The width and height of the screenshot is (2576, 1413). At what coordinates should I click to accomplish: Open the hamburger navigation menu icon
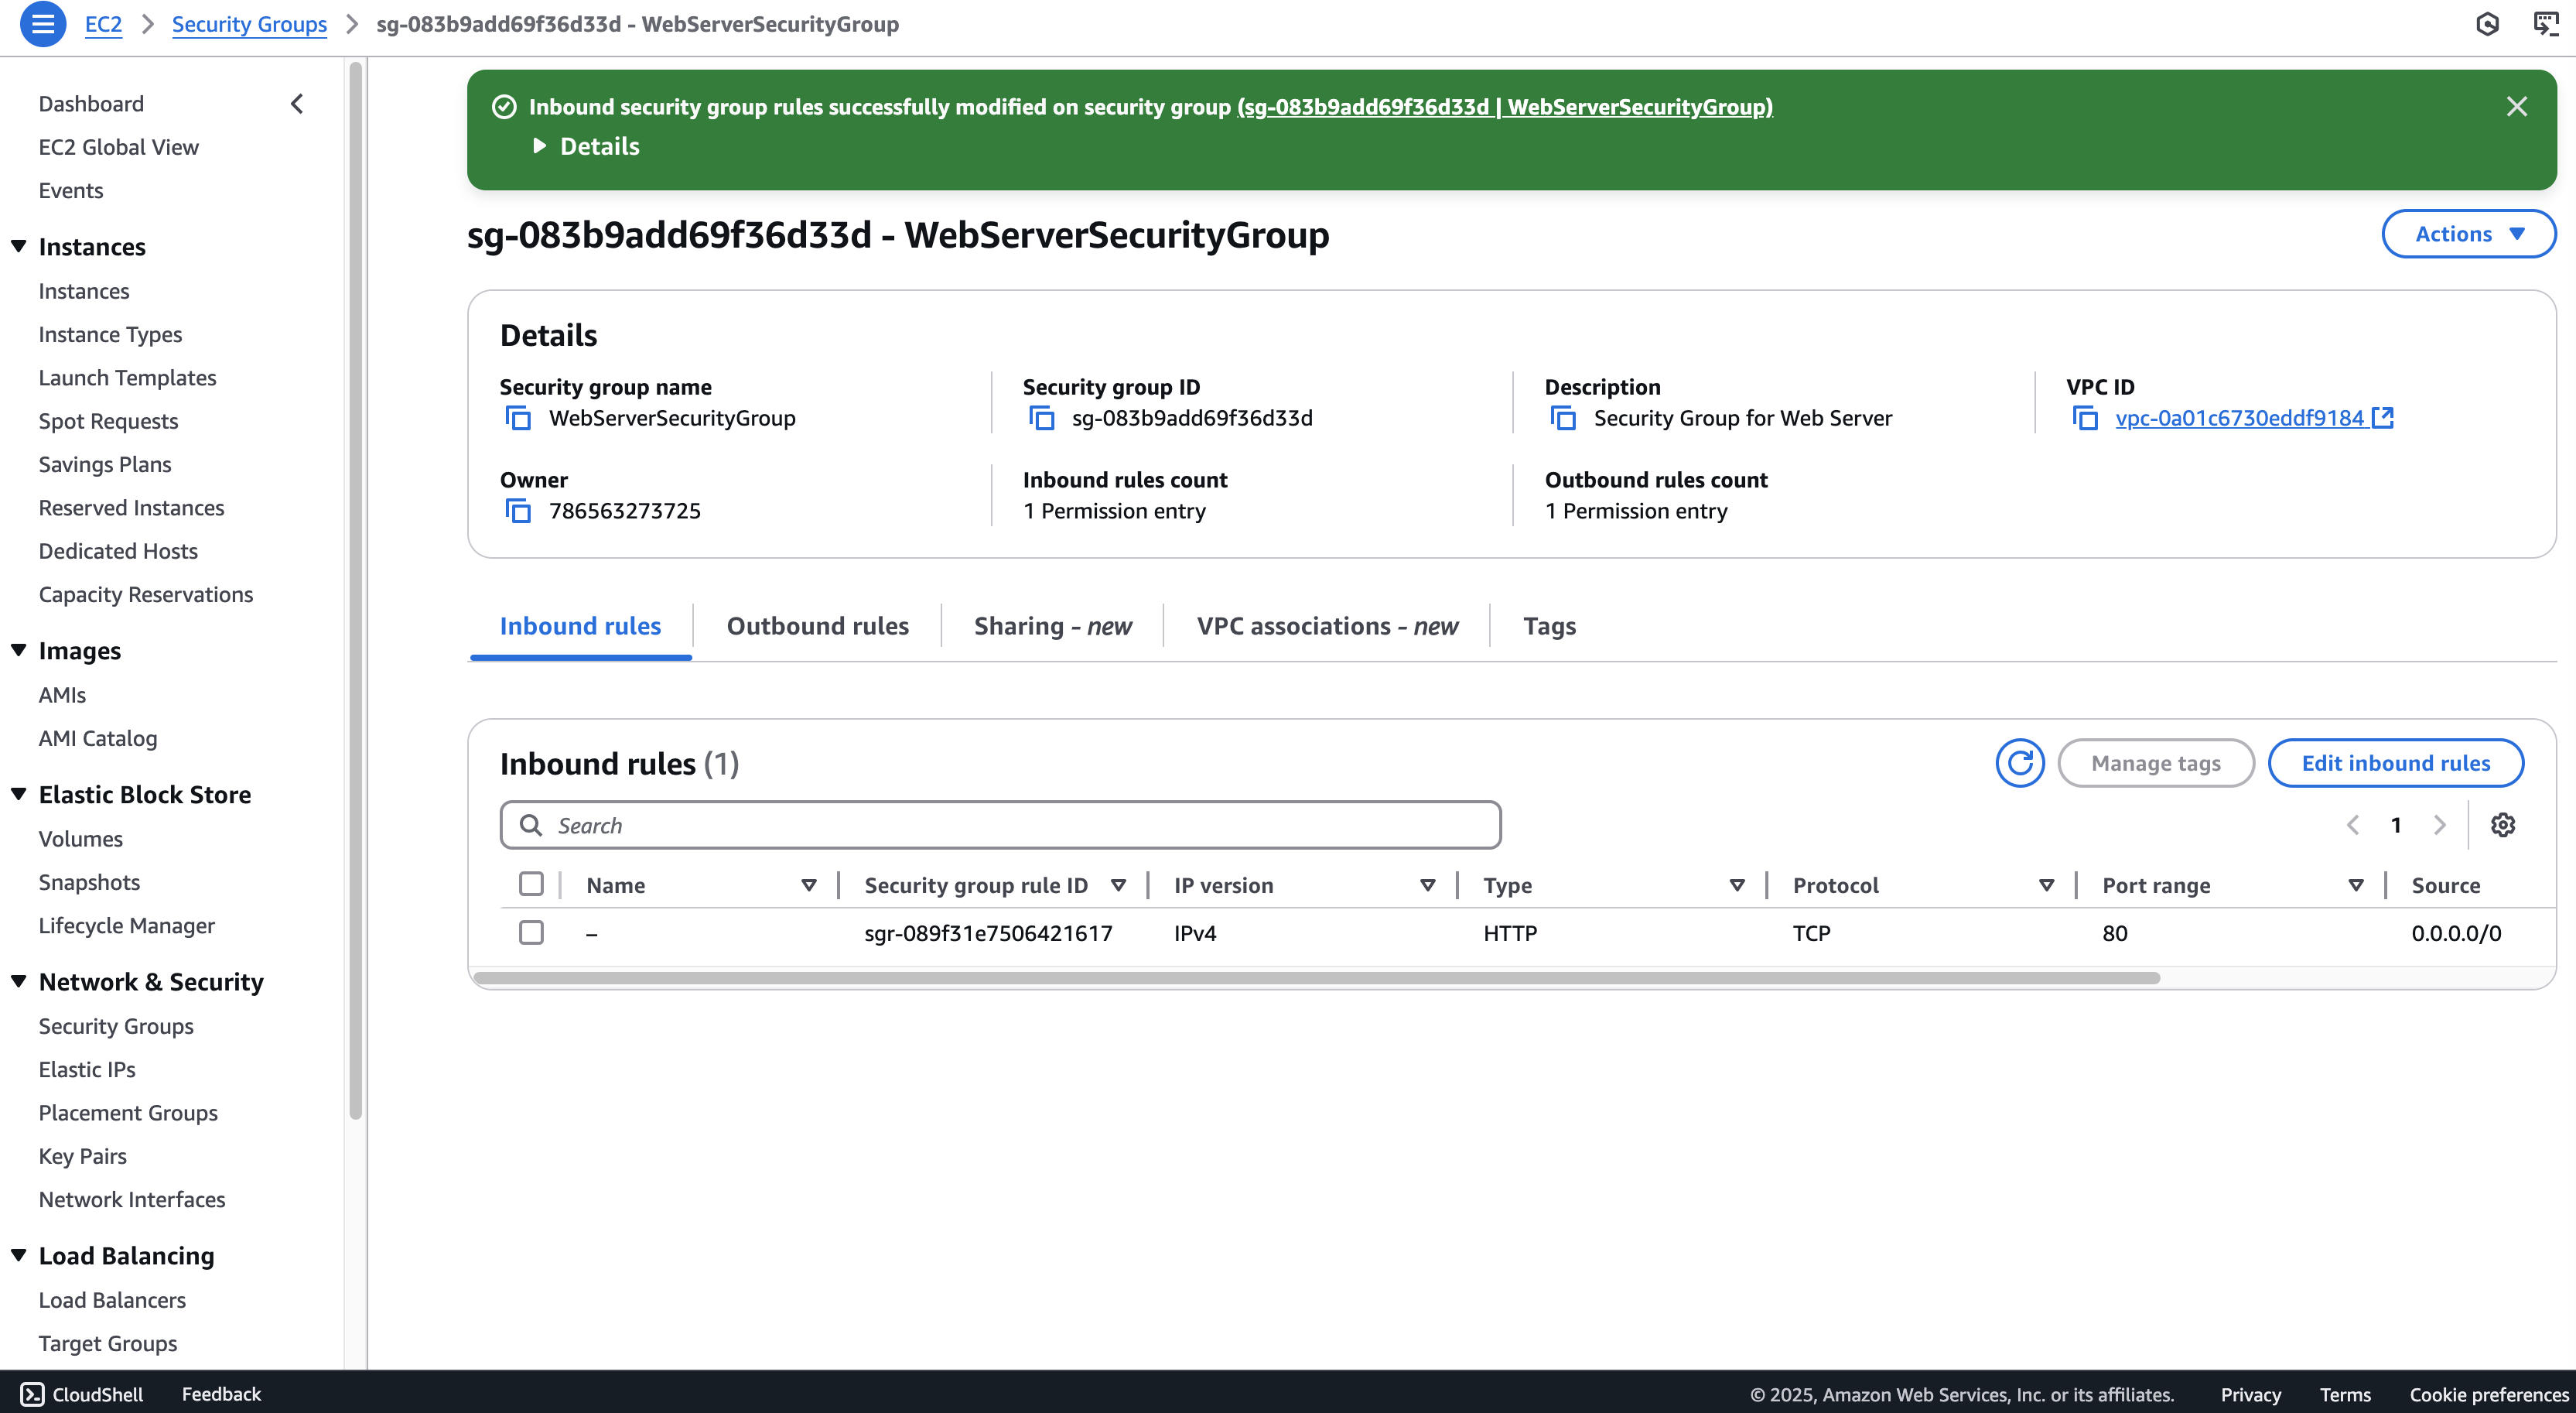[x=43, y=24]
